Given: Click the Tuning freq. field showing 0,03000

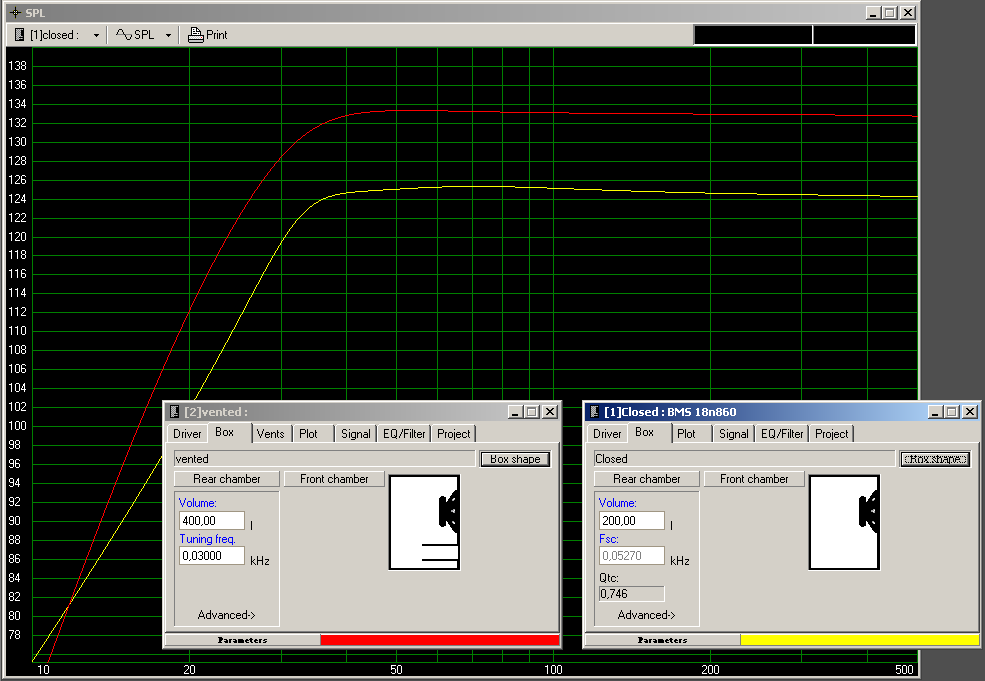Looking at the screenshot, I should pos(212,556).
